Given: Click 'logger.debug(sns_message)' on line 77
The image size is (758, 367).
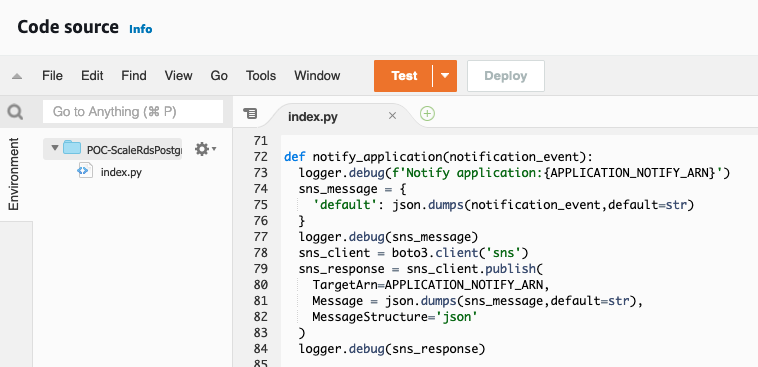Looking at the screenshot, I should pos(388,237).
